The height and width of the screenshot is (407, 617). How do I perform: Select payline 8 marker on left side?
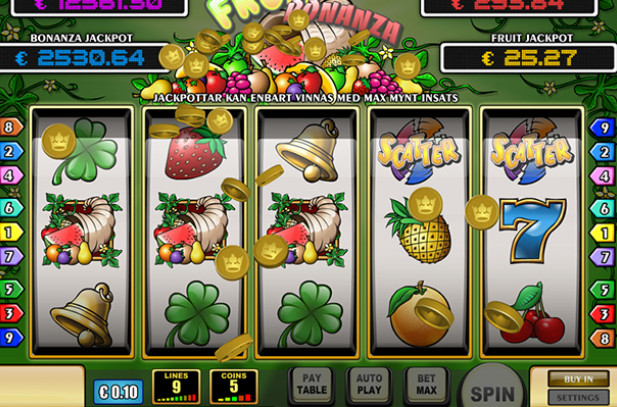[10, 127]
